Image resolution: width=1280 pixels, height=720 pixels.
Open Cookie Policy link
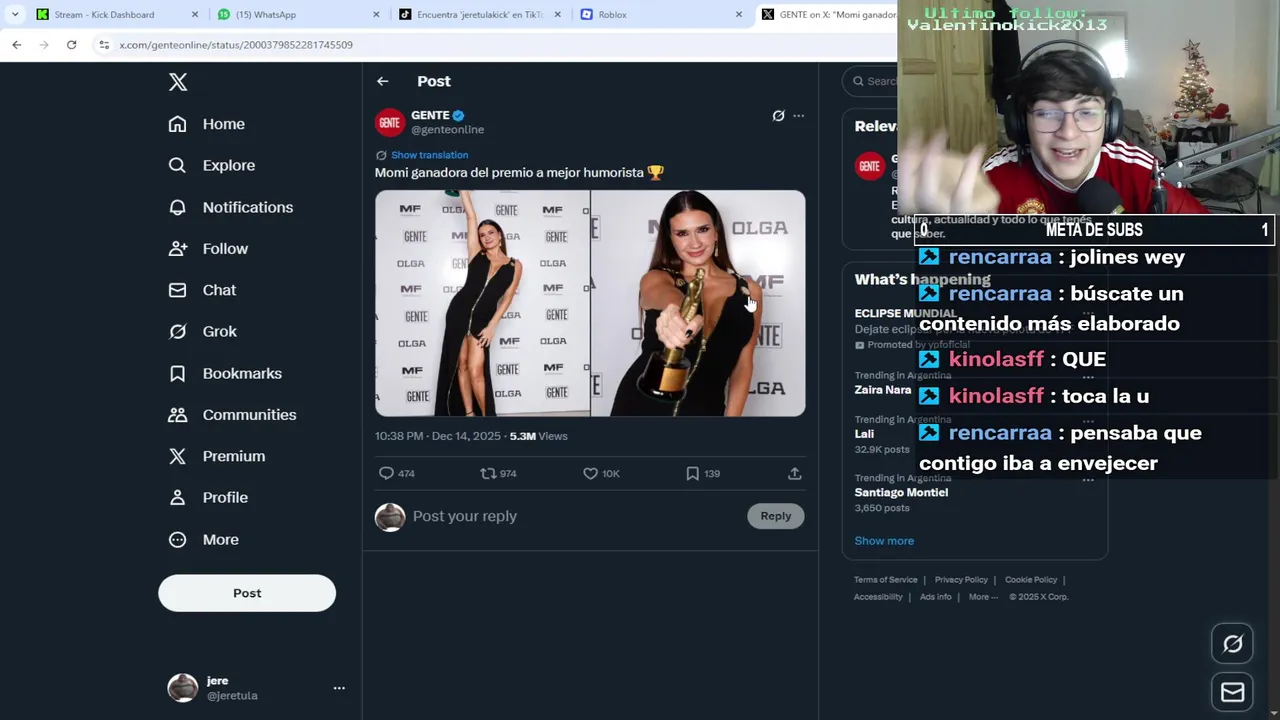click(1031, 580)
